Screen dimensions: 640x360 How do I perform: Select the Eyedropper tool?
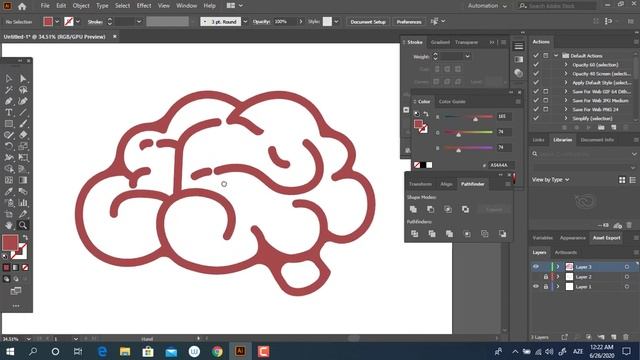coord(9,191)
